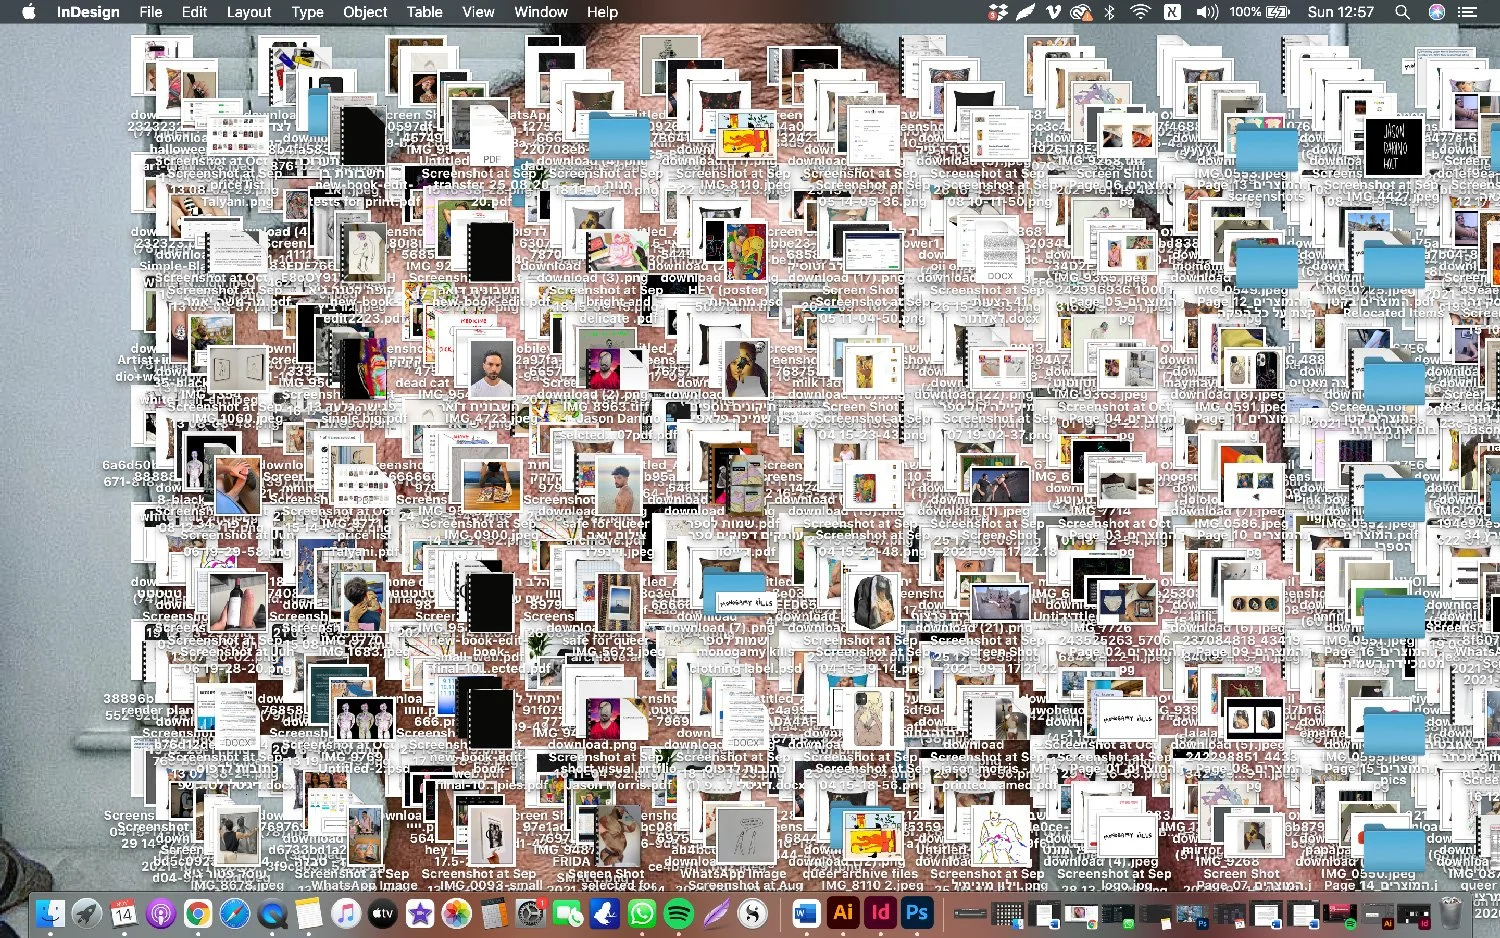Viewport: 1500px width, 938px height.
Task: Open Launchpad rocket icon in Dock
Action: tap(87, 913)
